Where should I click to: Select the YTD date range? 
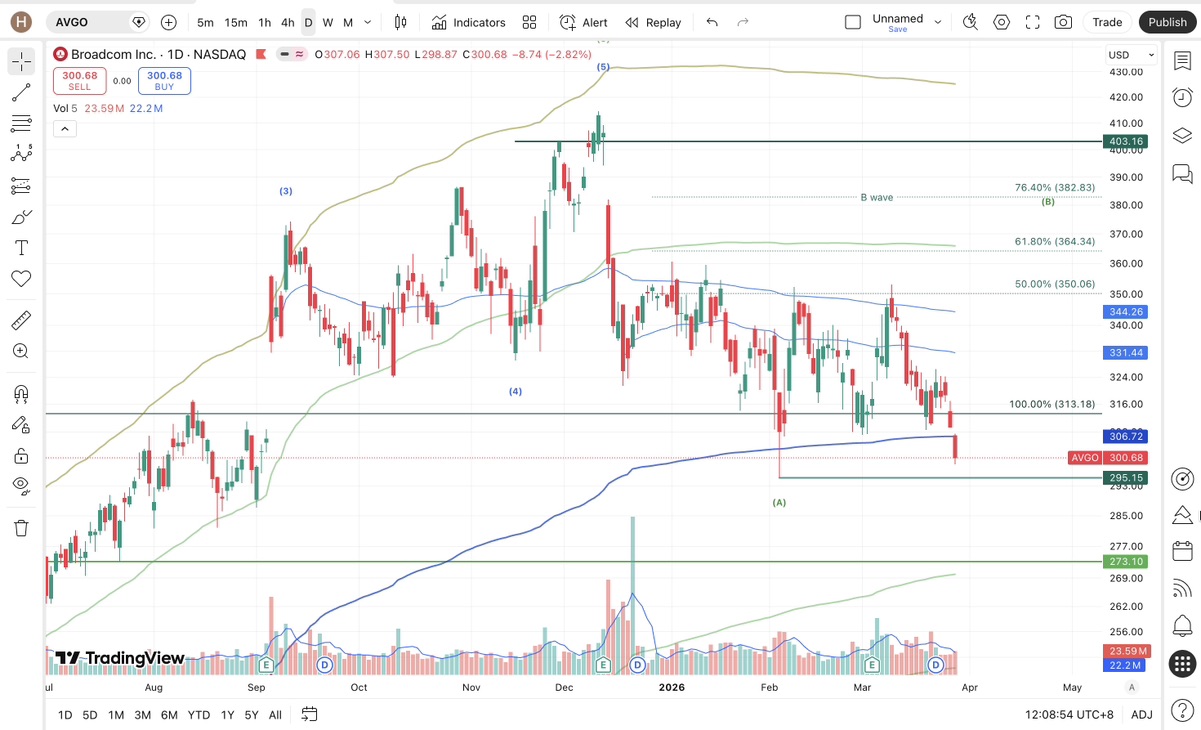tap(199, 714)
